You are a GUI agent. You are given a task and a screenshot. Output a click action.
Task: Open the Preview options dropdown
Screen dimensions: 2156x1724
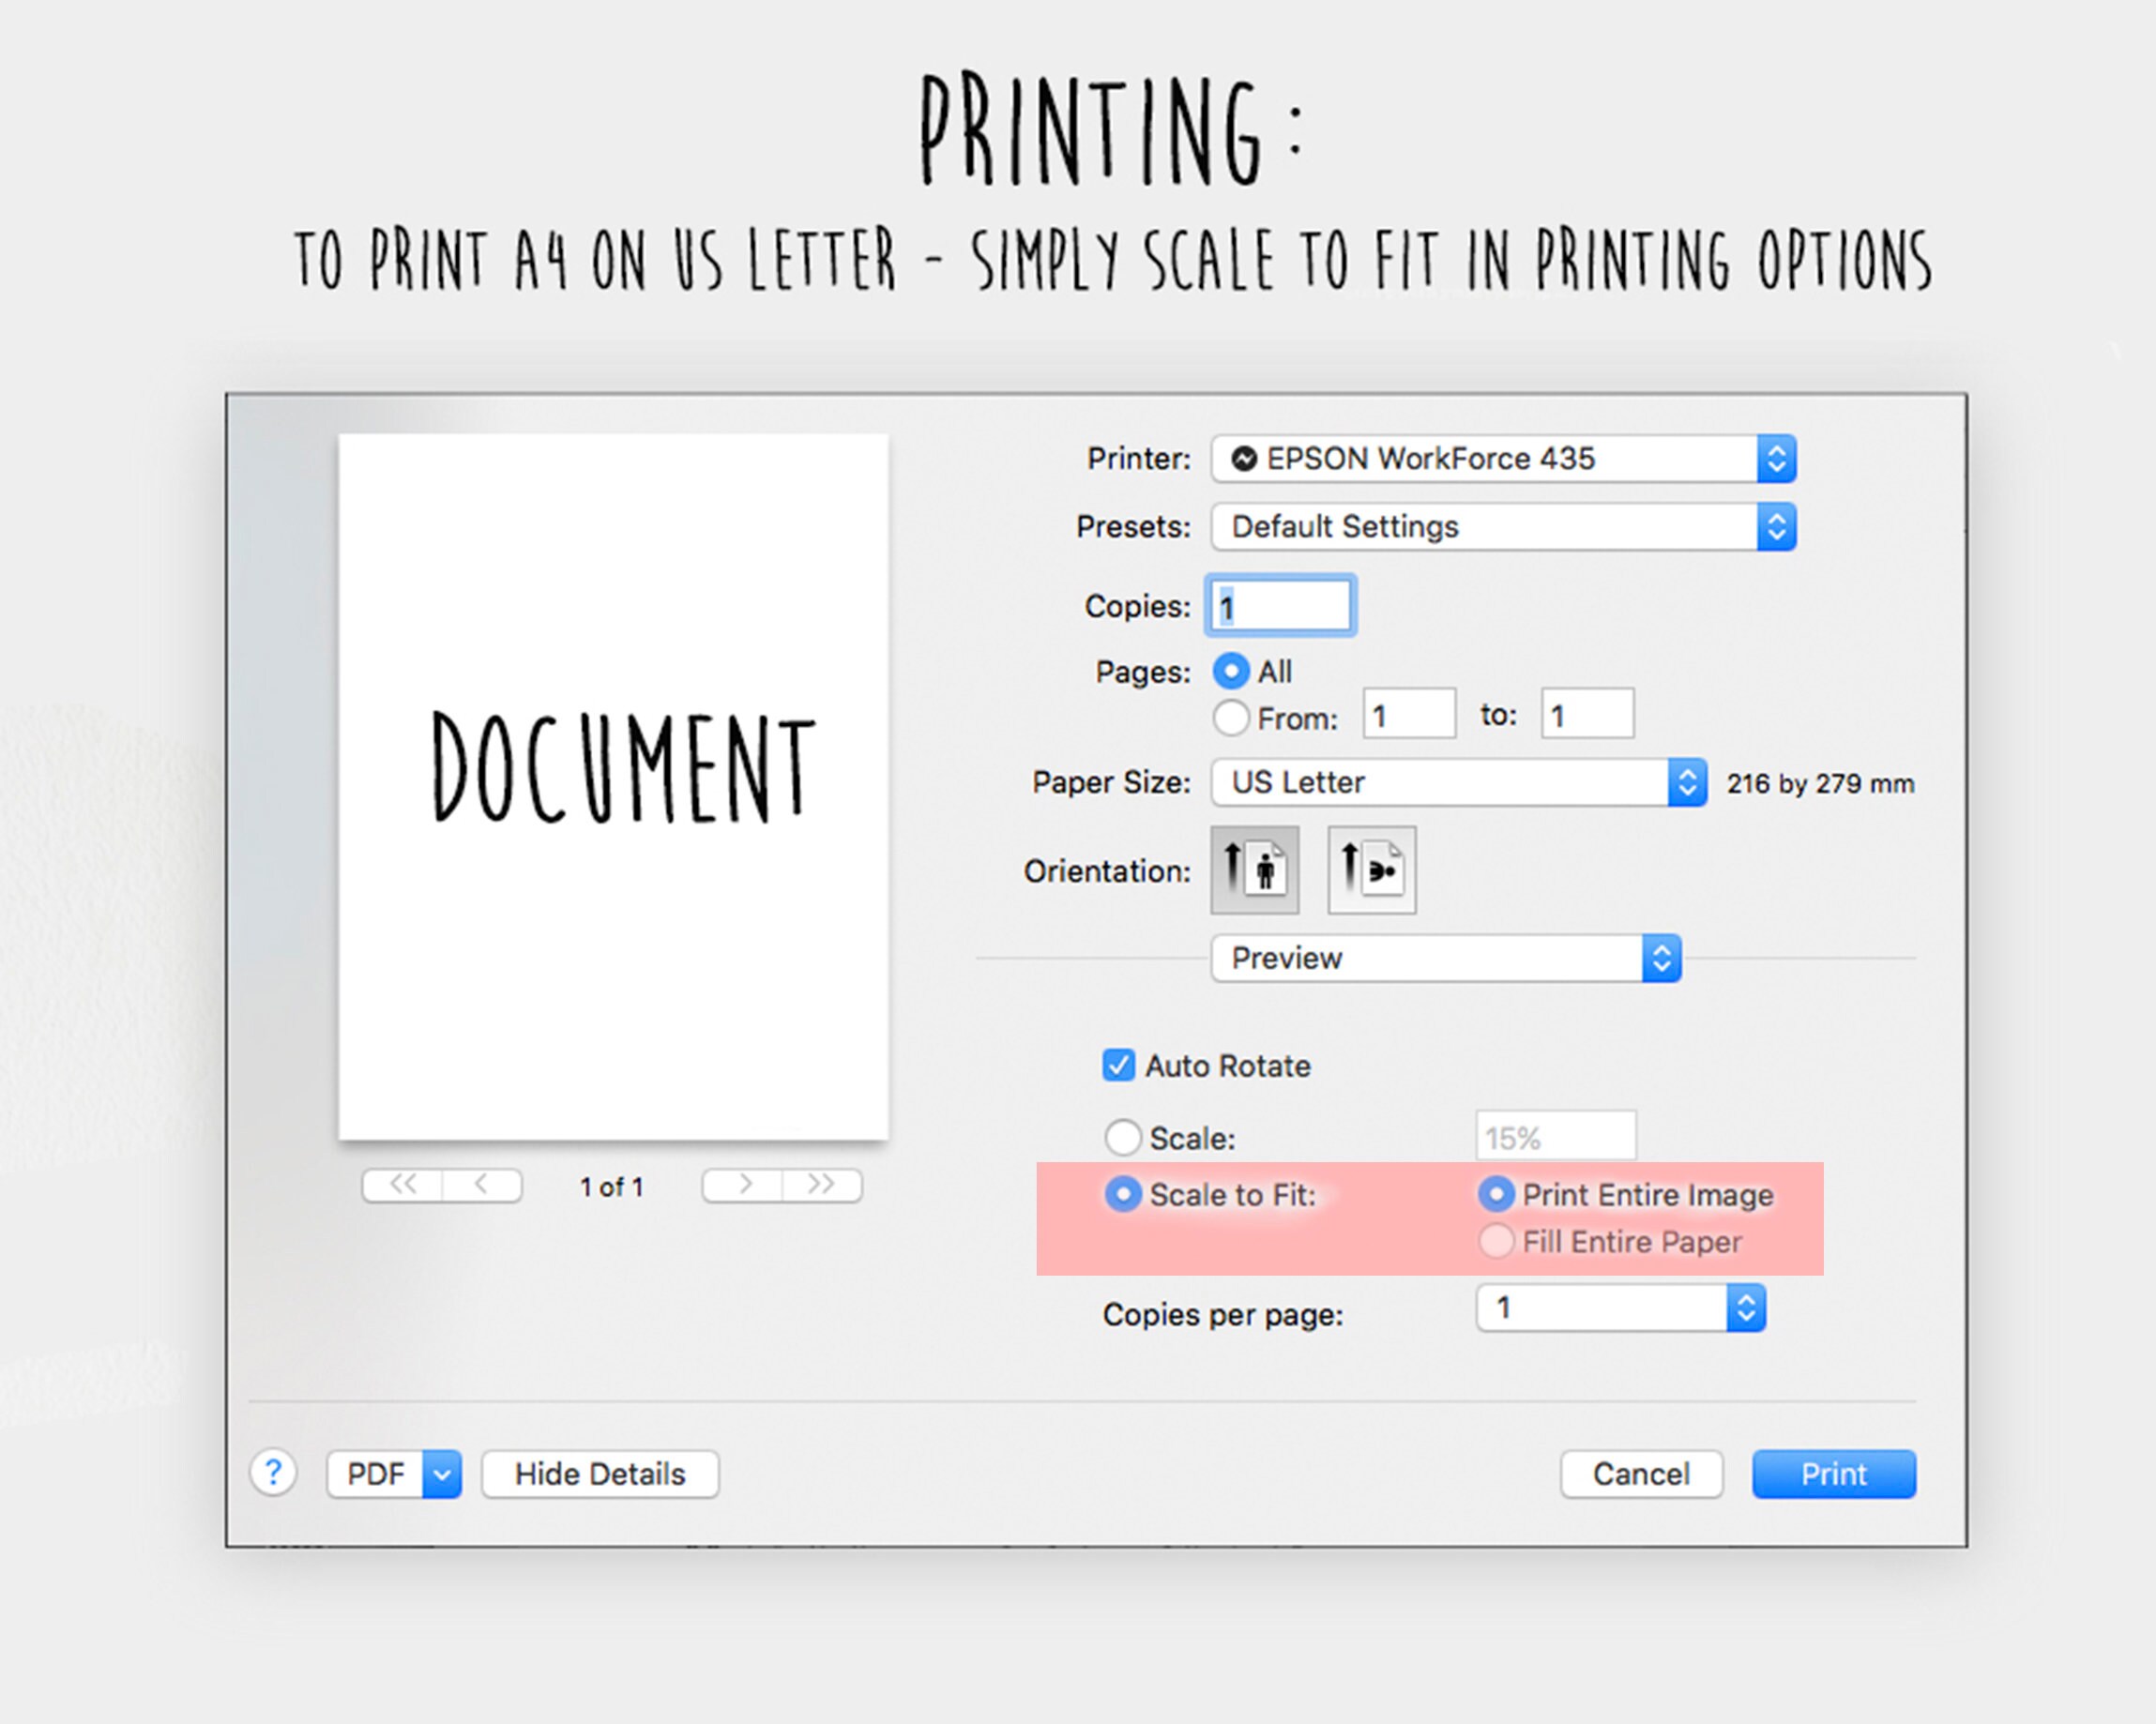pos(1446,958)
